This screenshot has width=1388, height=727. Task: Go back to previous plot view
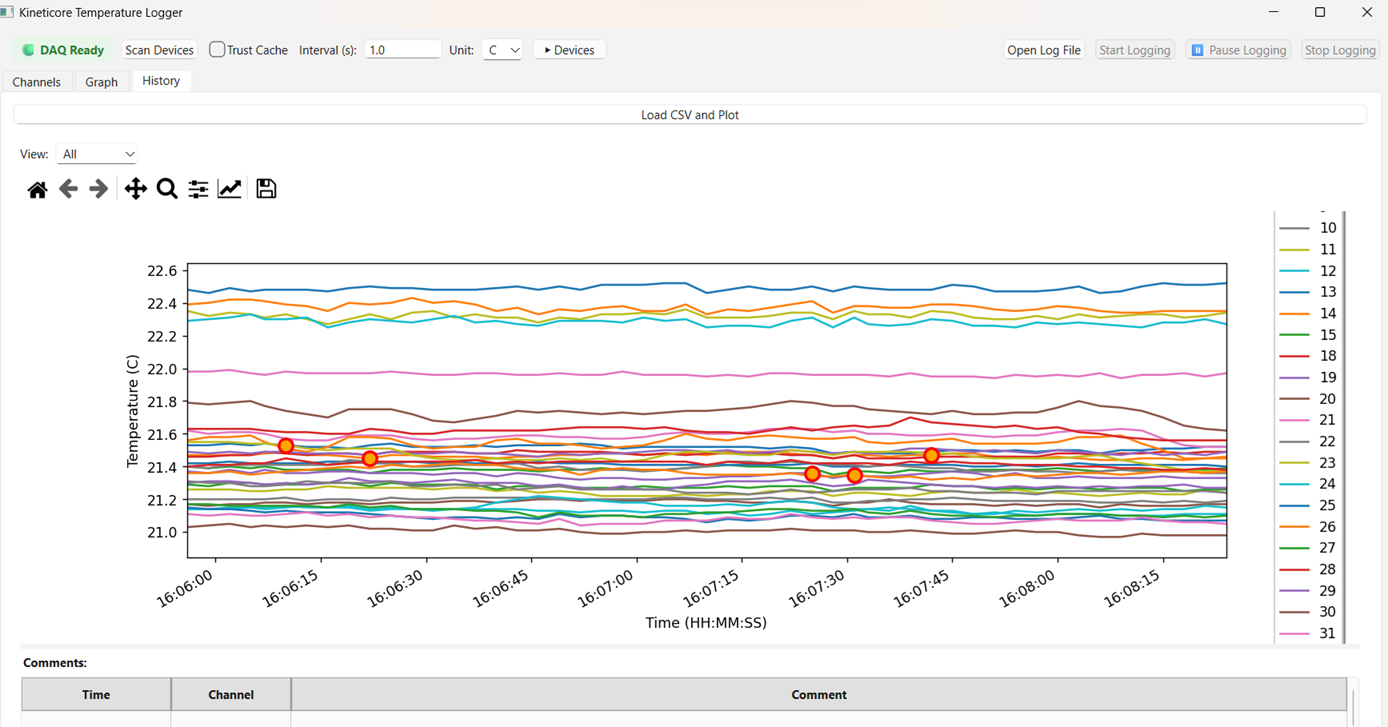click(x=67, y=188)
